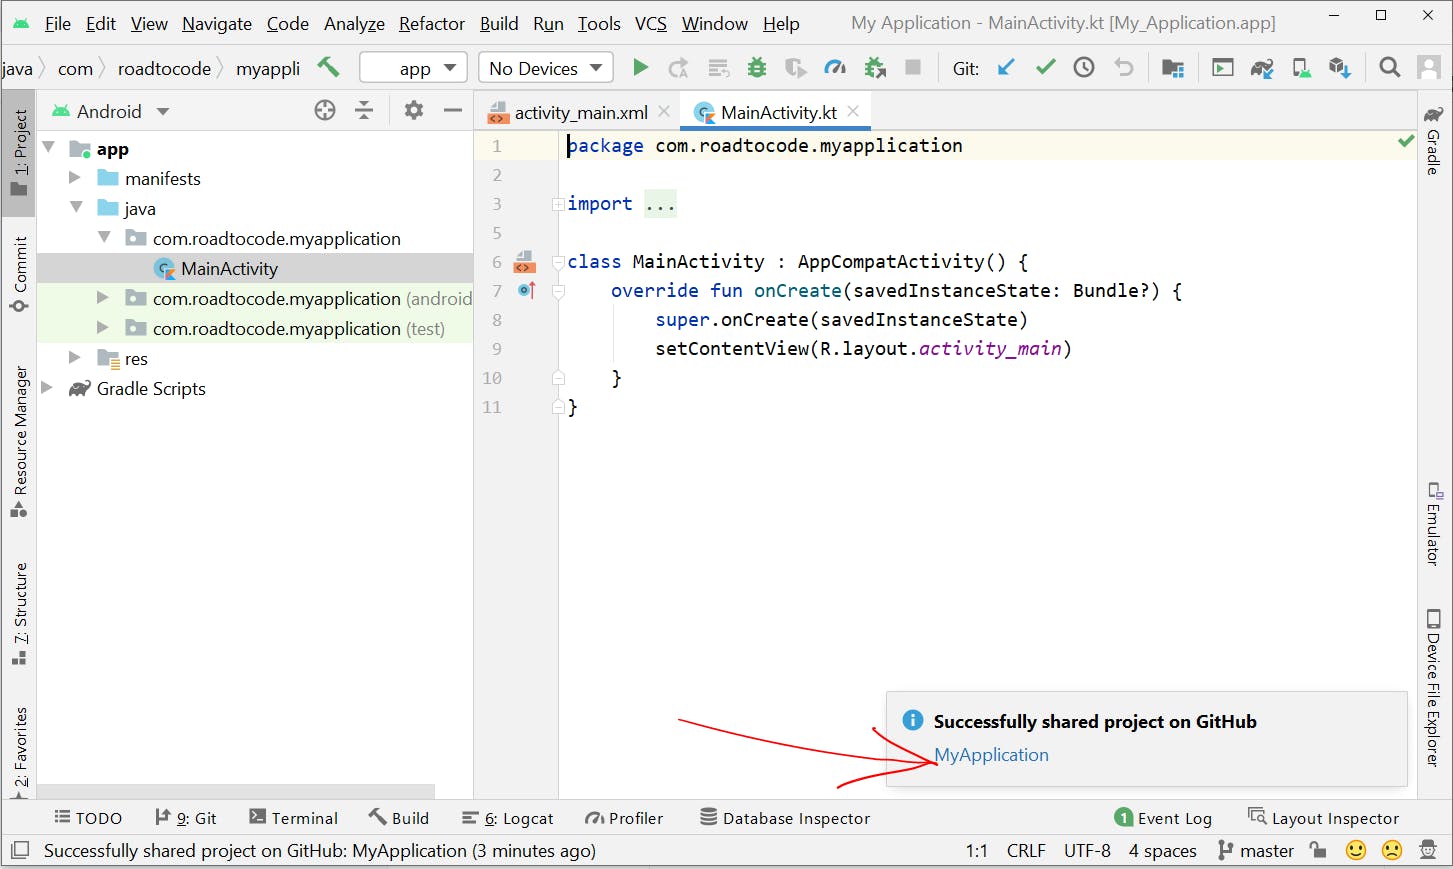Screen dimensions: 1453x869
Task: Commit changes with green checkmark icon
Action: coord(1046,67)
